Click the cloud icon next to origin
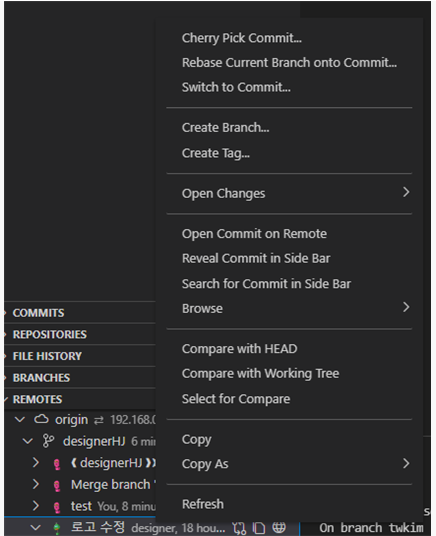Viewport: 436px width, 536px height. tap(41, 419)
